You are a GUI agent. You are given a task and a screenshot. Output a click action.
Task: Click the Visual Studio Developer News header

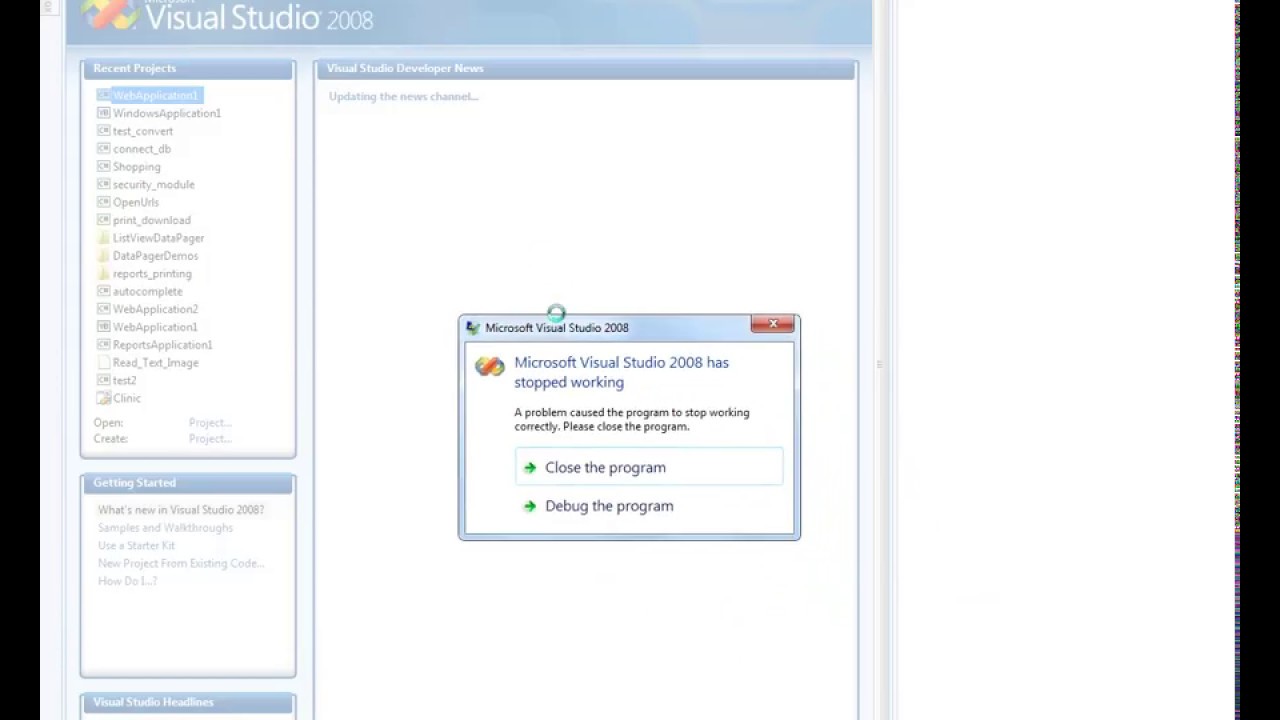[x=586, y=69]
